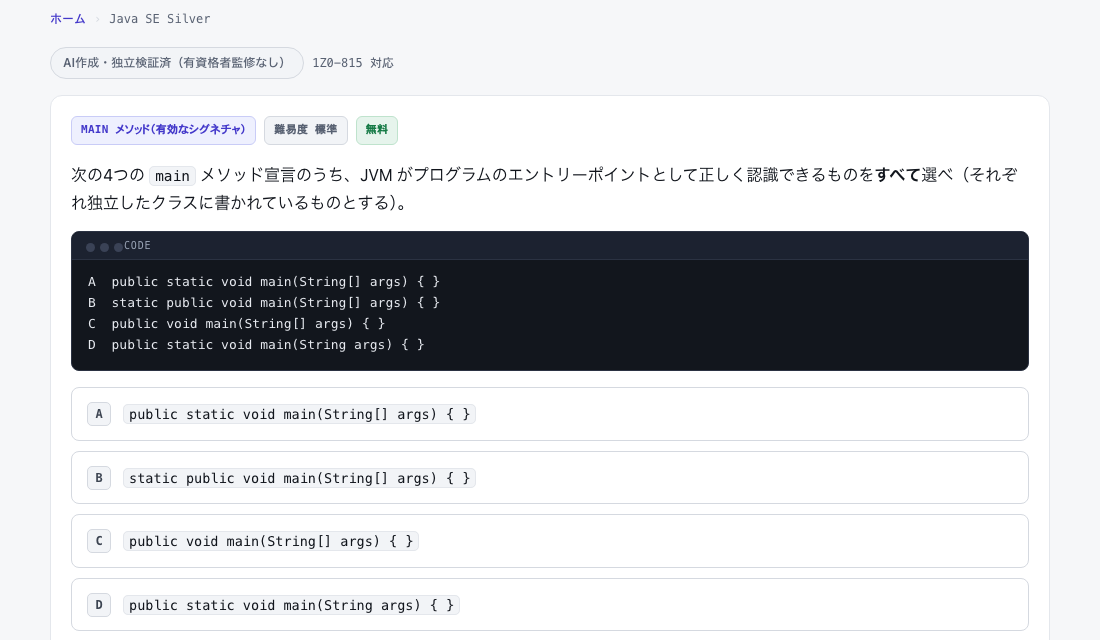The height and width of the screenshot is (640, 1100).
Task: Click code line B in the dark code block
Action: (x=264, y=302)
